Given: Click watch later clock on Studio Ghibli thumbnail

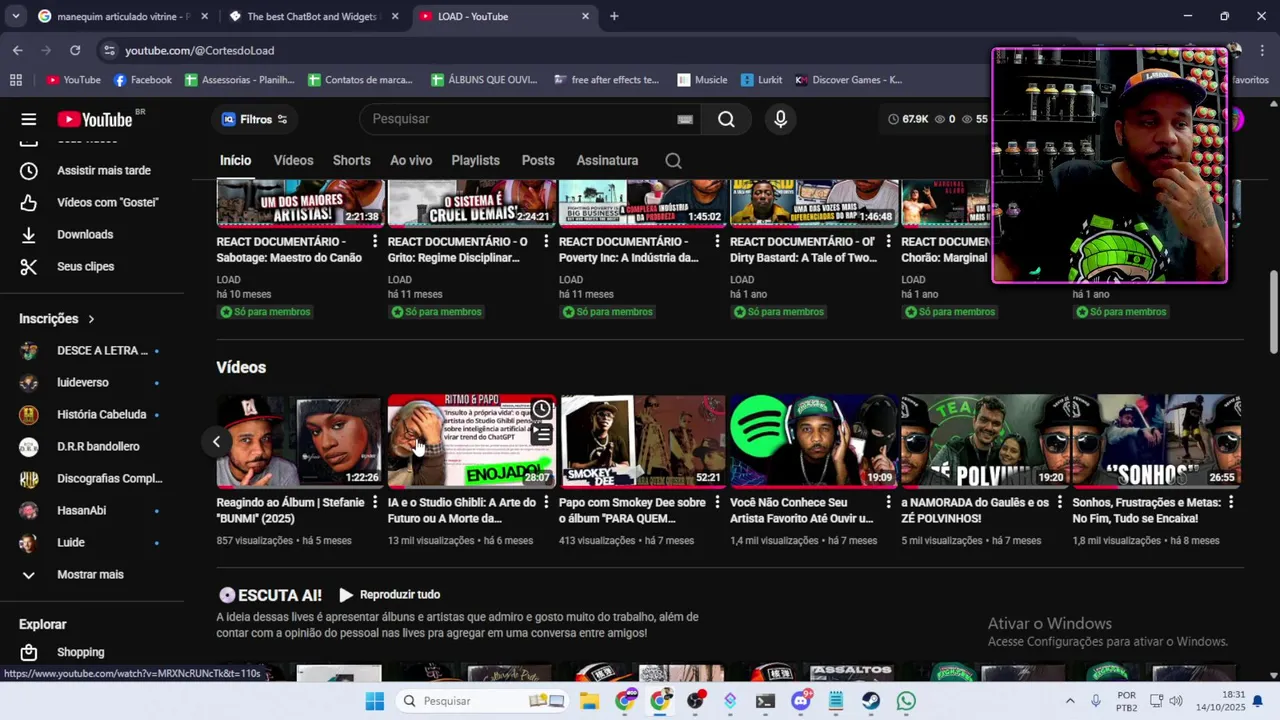Looking at the screenshot, I should coord(541,409).
